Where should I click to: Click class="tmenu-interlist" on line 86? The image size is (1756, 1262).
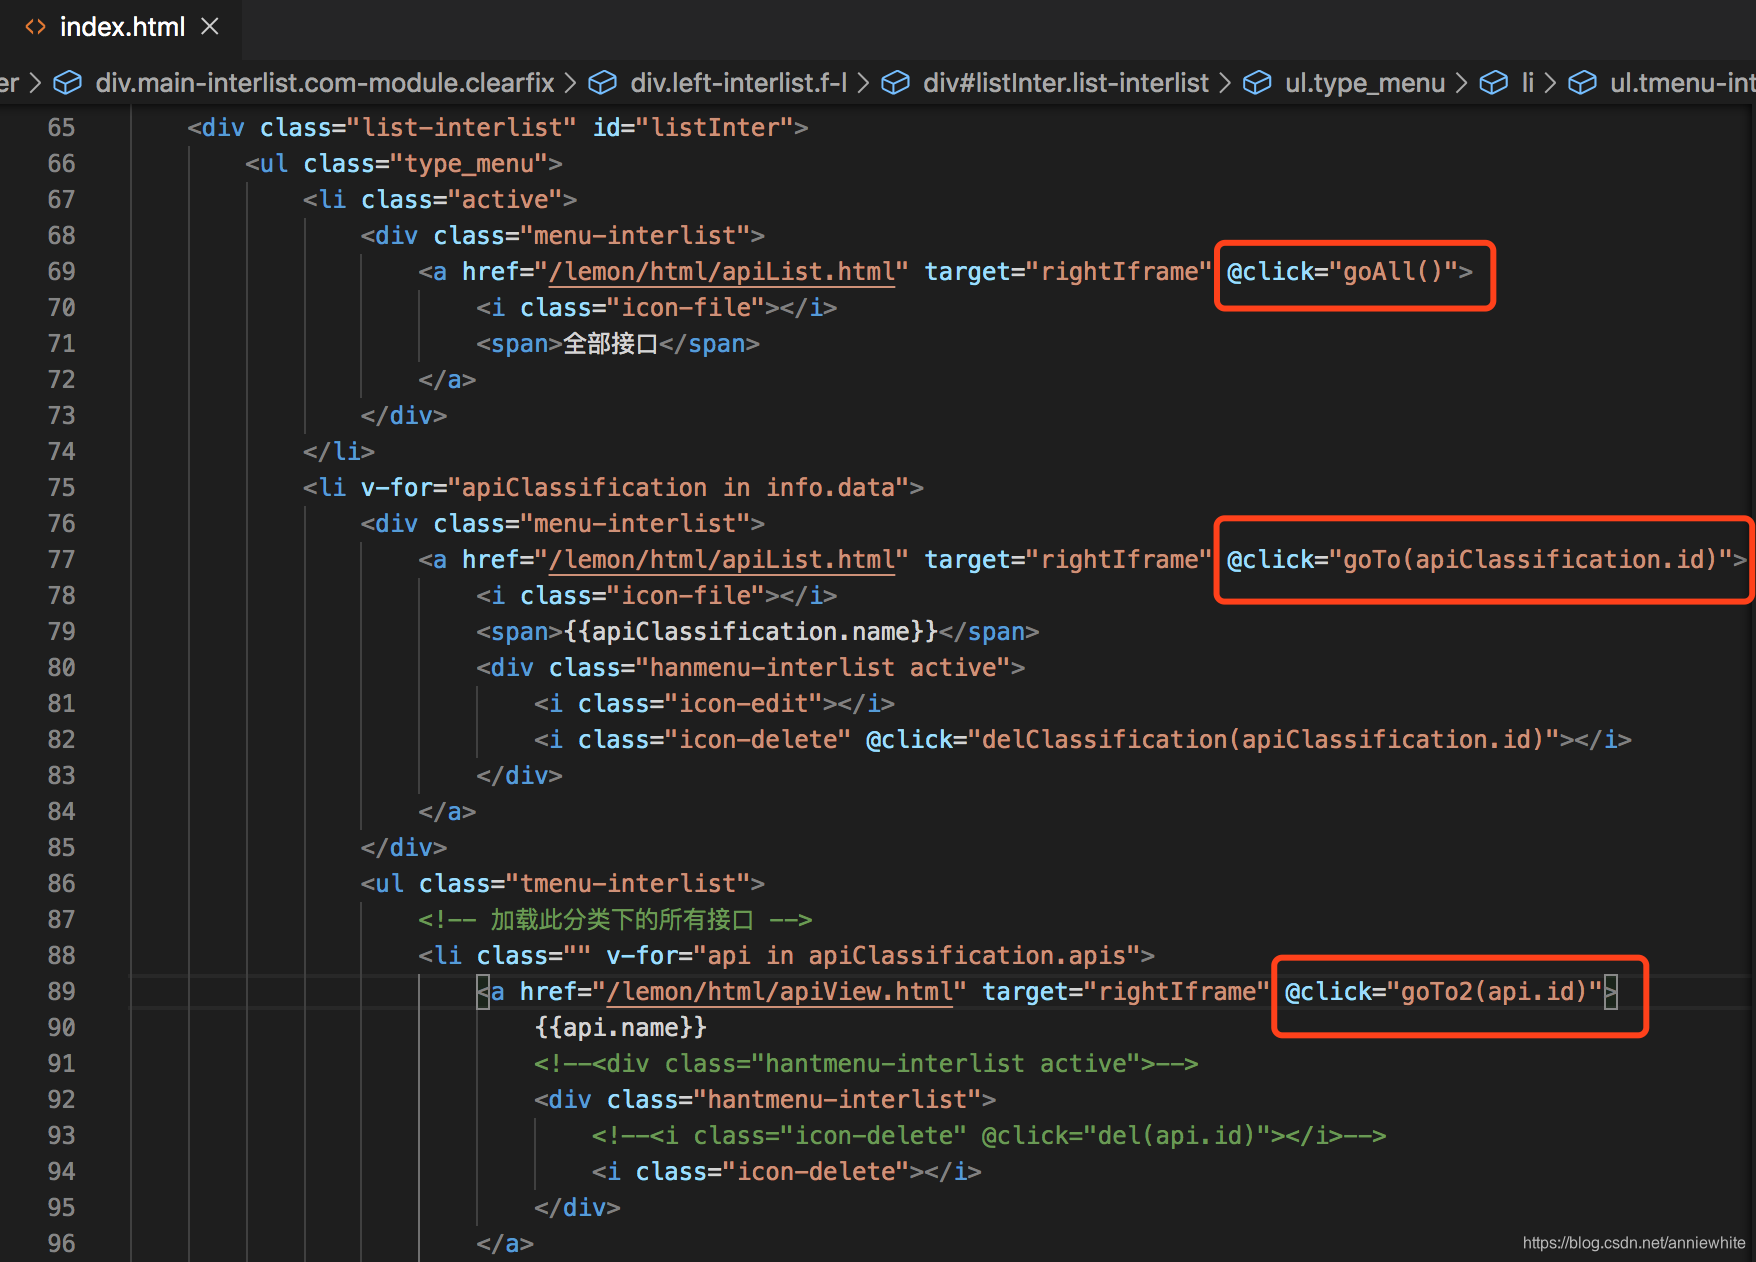pos(584,883)
